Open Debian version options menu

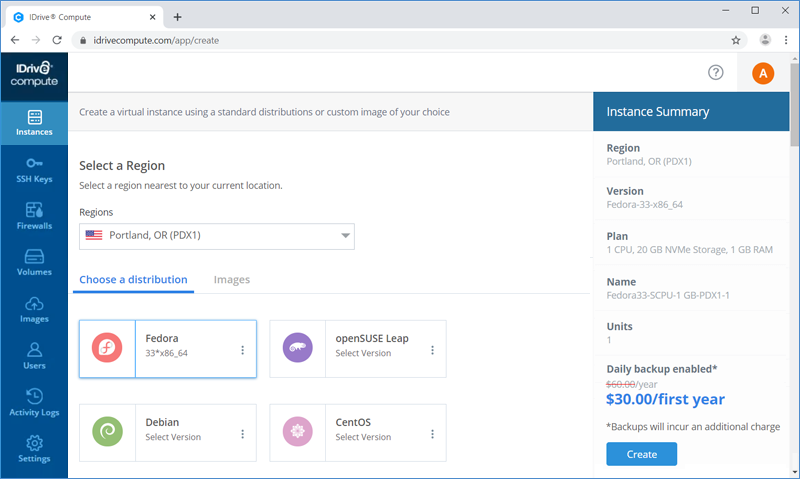tap(242, 434)
